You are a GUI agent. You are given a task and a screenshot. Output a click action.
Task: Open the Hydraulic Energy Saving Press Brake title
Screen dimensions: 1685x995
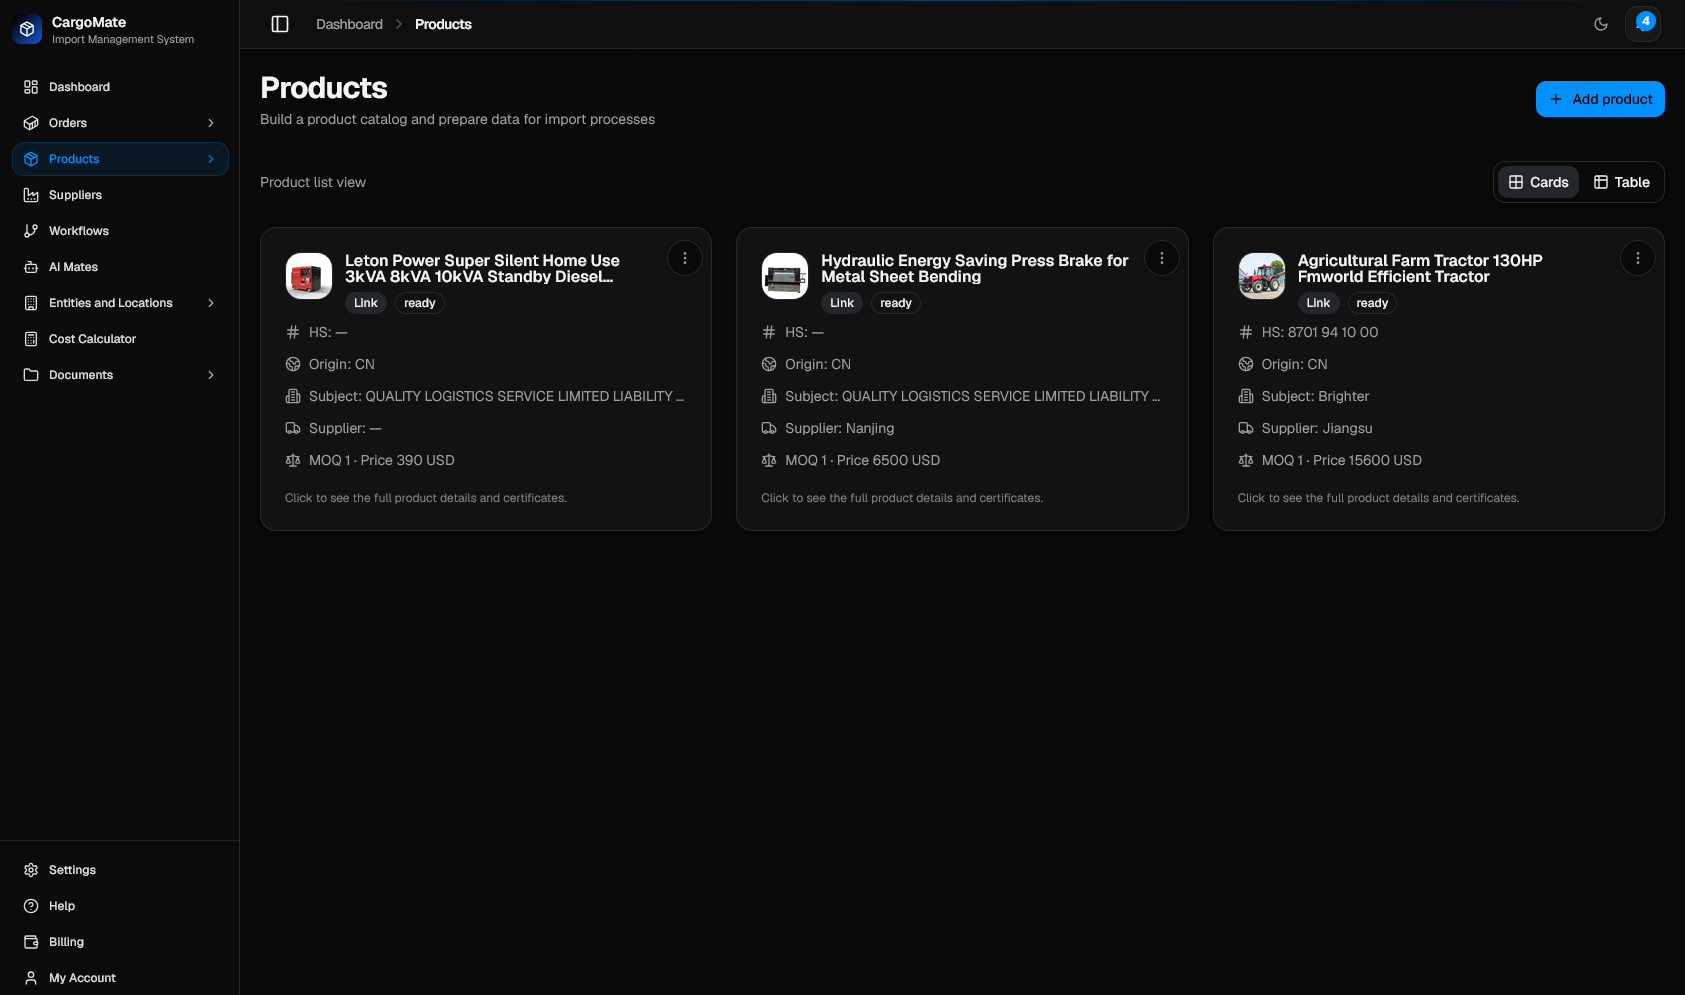coord(975,268)
